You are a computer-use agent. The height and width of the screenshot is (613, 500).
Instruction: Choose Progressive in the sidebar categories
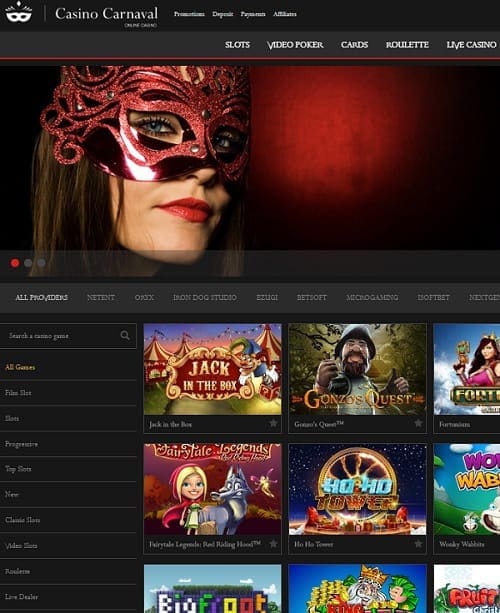(x=22, y=444)
